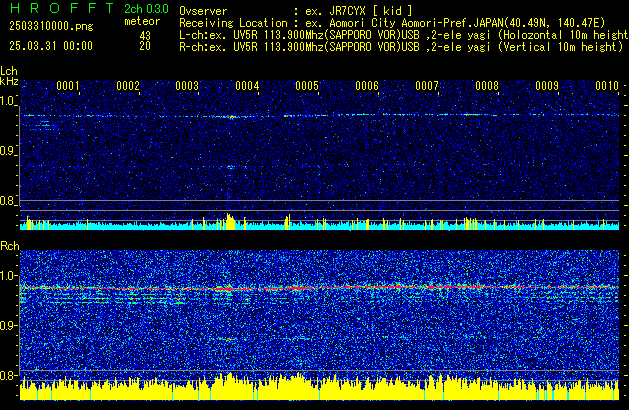
Task: Select the 0008 minute marker
Action: point(487,86)
